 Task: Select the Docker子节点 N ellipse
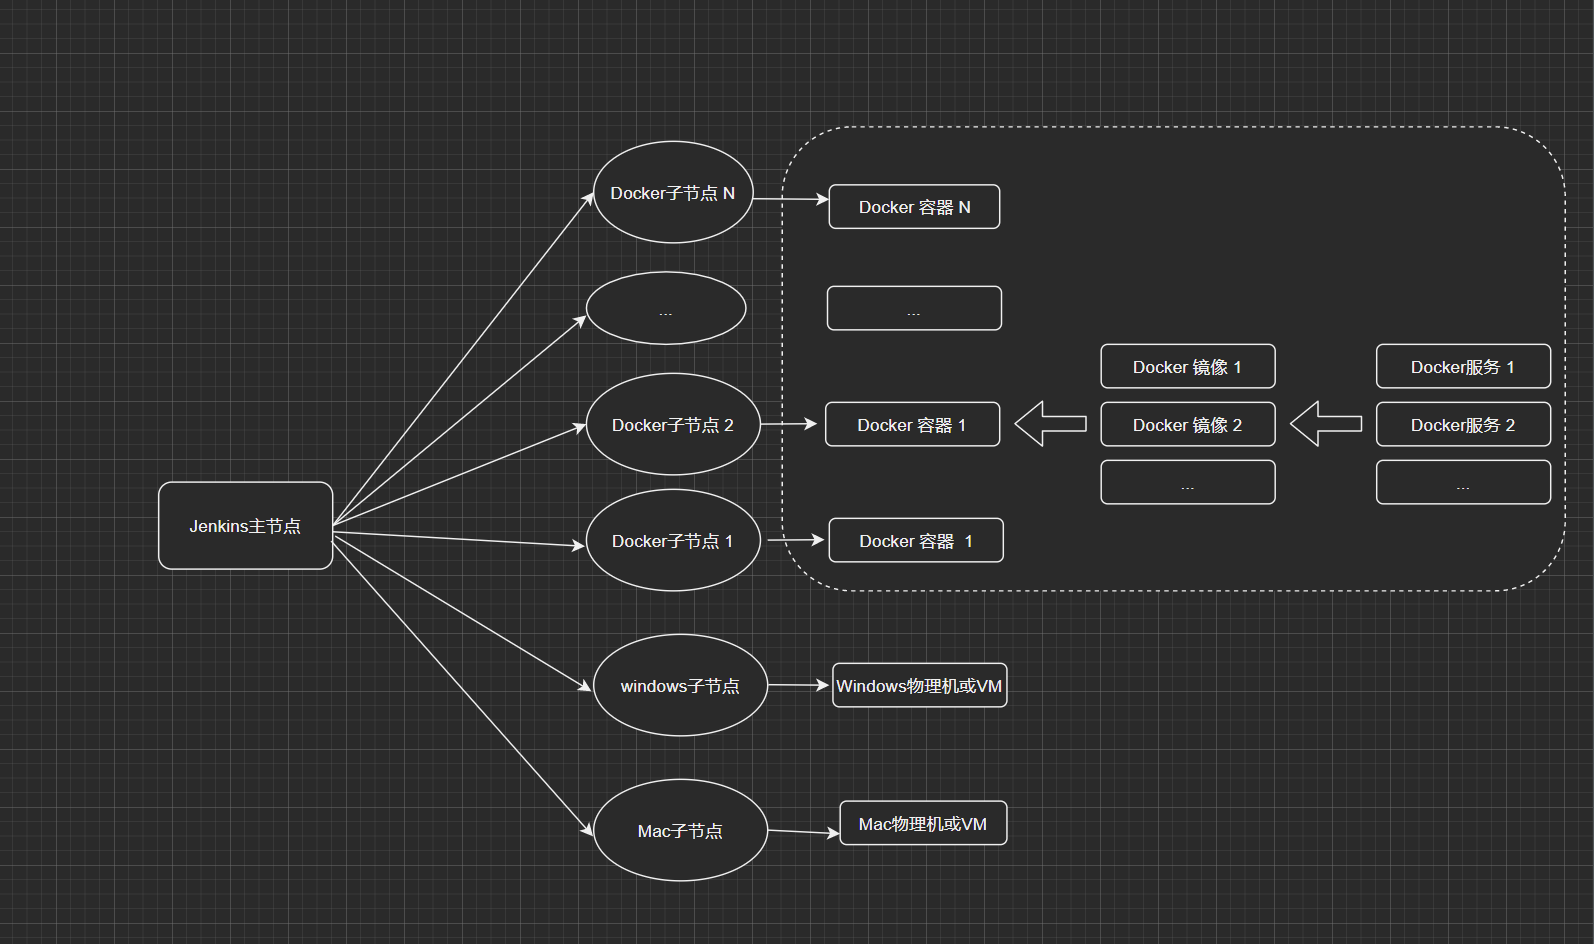pyautogui.click(x=673, y=192)
